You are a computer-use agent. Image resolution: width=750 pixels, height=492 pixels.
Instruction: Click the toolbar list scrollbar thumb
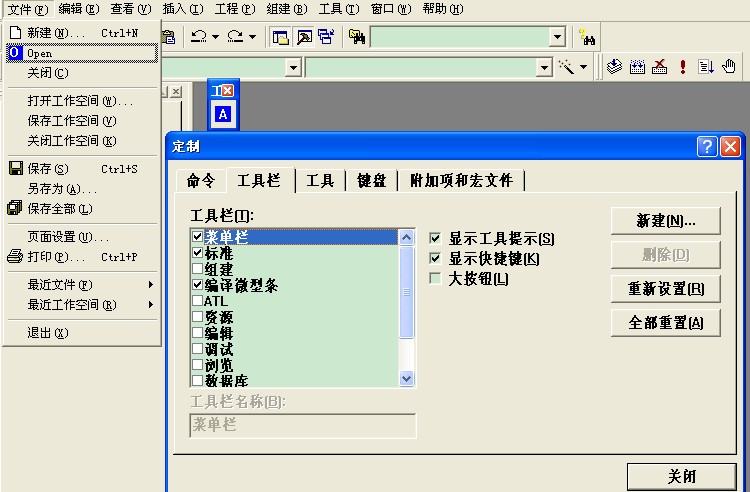(x=407, y=292)
